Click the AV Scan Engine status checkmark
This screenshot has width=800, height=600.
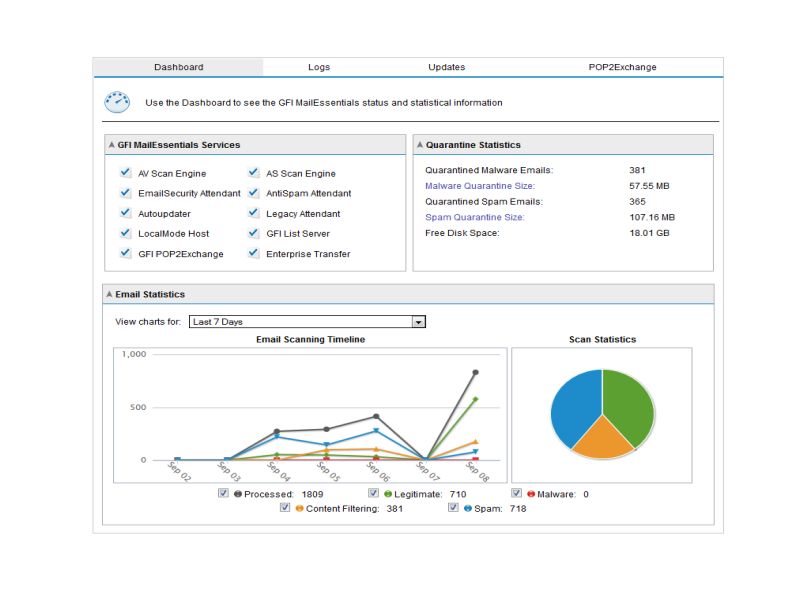pyautogui.click(x=125, y=172)
